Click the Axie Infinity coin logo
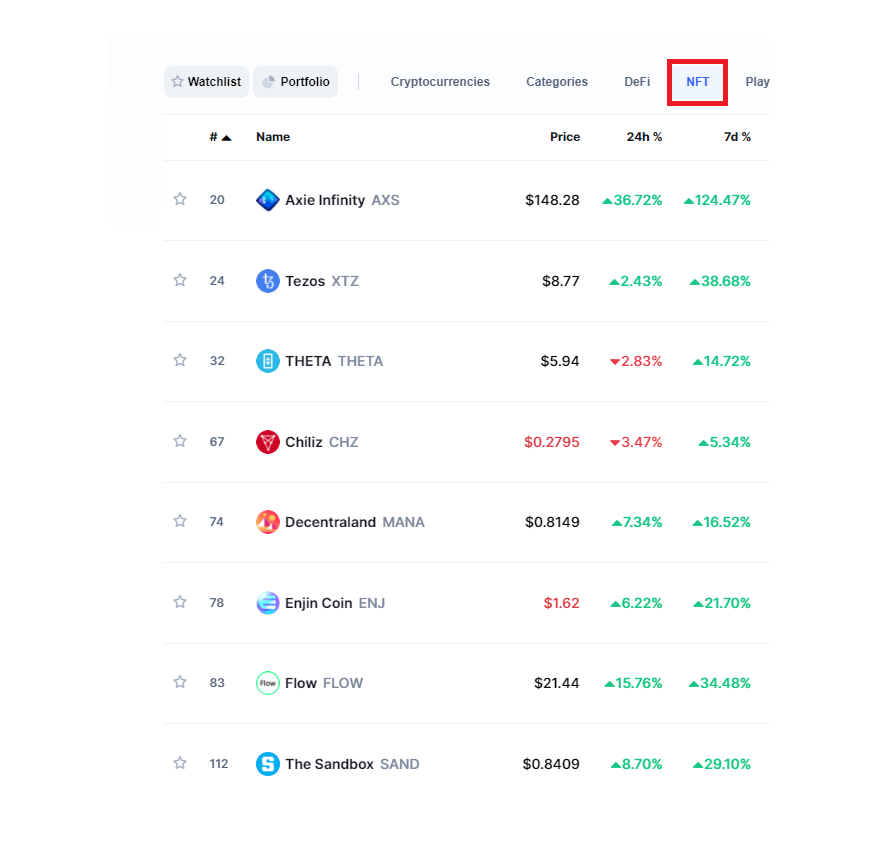The image size is (886, 850). tap(268, 200)
